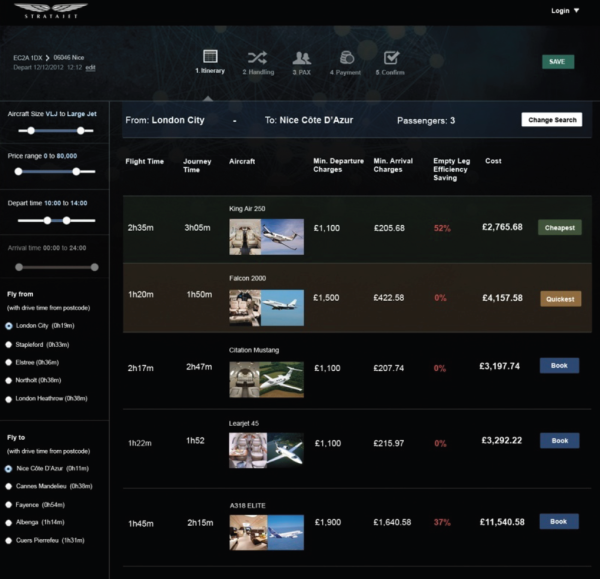View Learjet 45 interior thumbnail
Viewport: 600px width, 579px height.
click(x=248, y=450)
